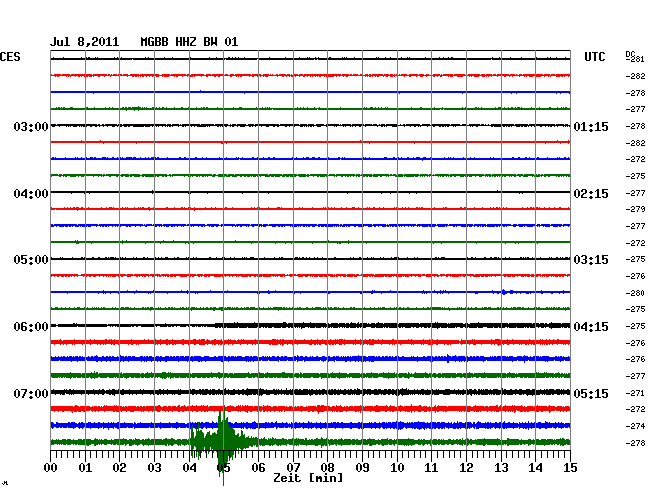The width and height of the screenshot is (650, 494).
Task: Click minute tick label "01"
Action: (x=85, y=468)
